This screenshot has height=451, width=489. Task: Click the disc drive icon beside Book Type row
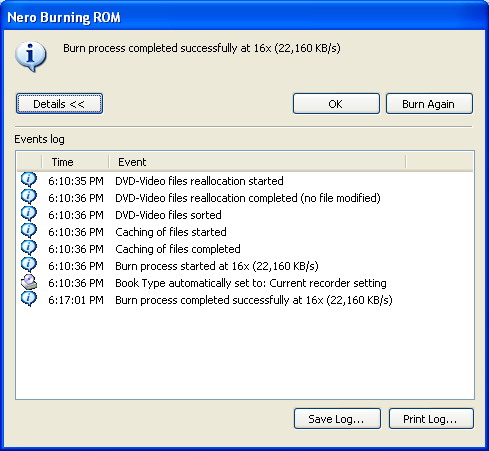29,282
